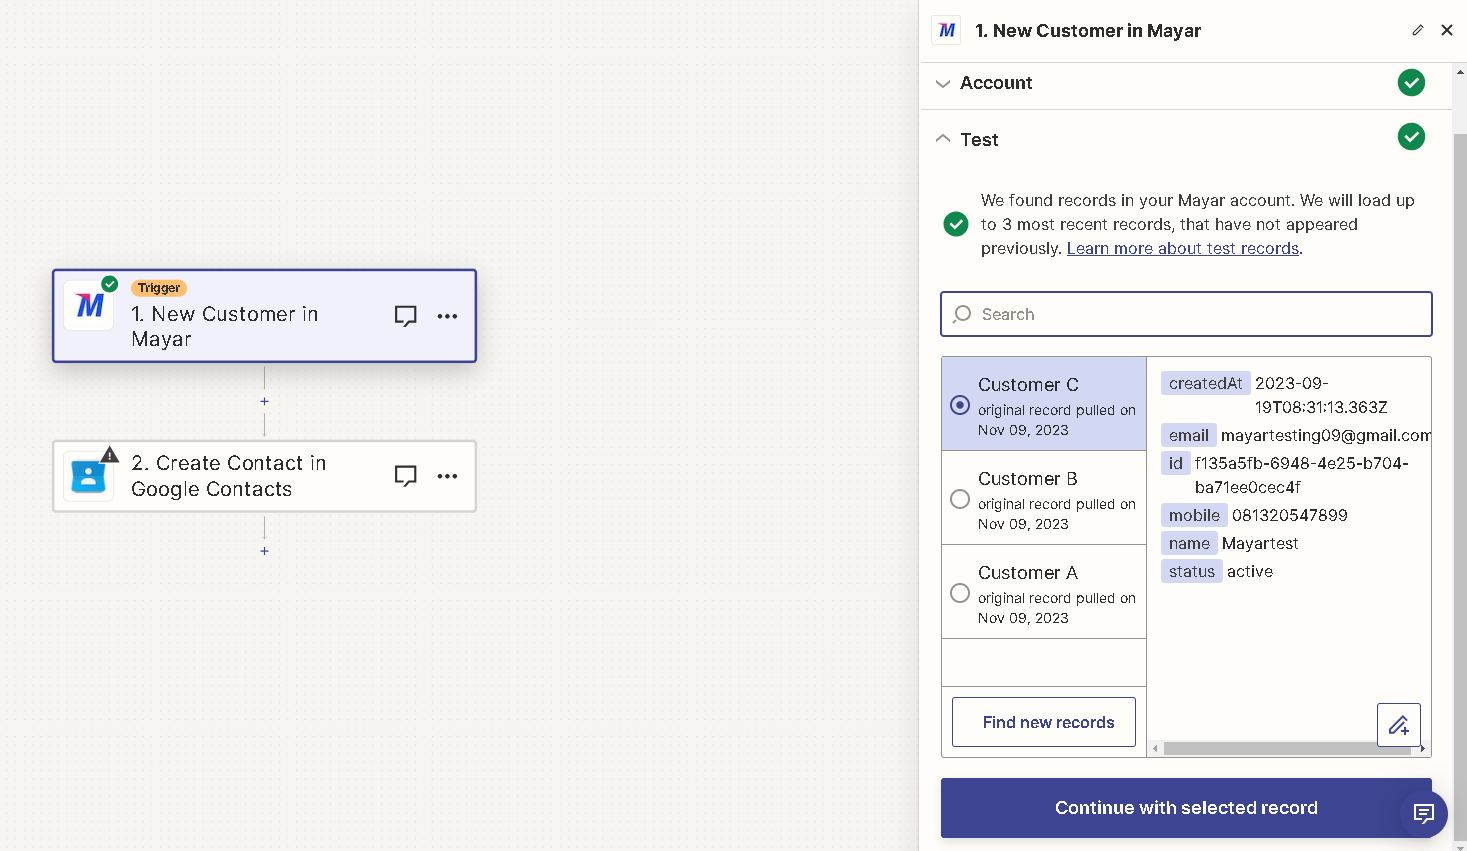The height and width of the screenshot is (851, 1467).
Task: Open comment icon on Create Contact step
Action: pos(405,476)
